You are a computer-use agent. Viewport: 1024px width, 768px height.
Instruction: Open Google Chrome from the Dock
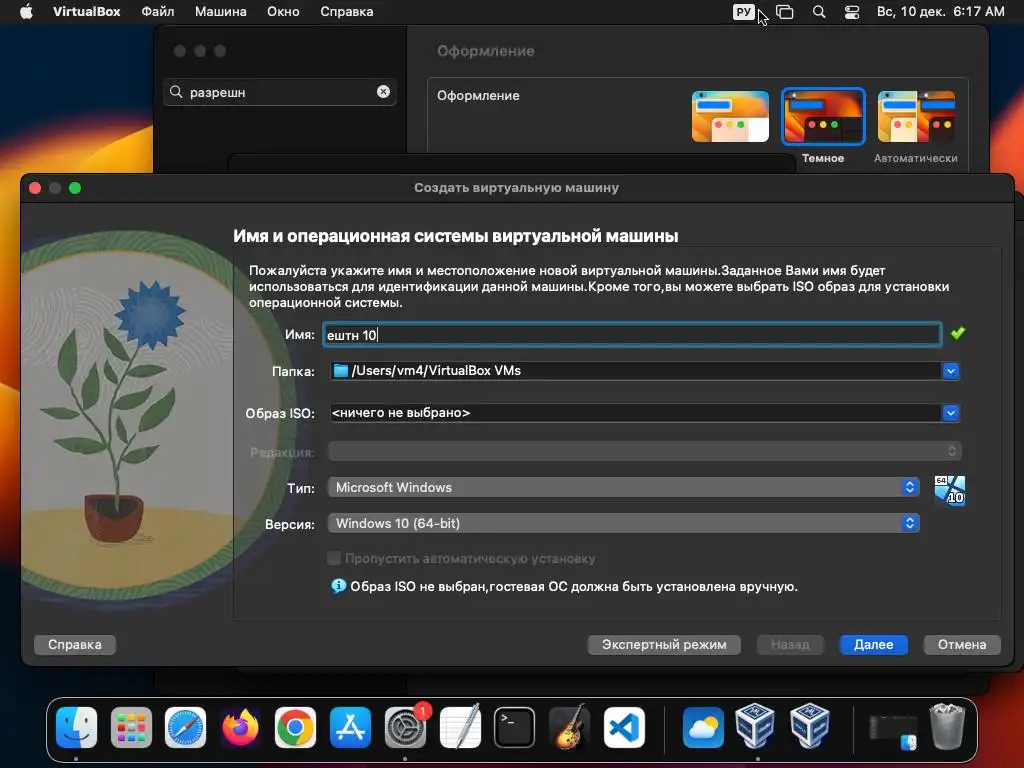(295, 728)
